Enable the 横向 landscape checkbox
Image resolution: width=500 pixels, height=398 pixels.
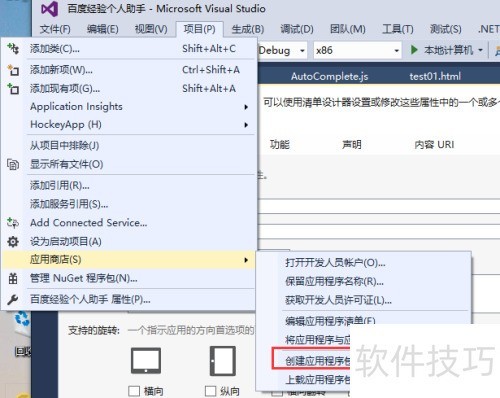134,391
